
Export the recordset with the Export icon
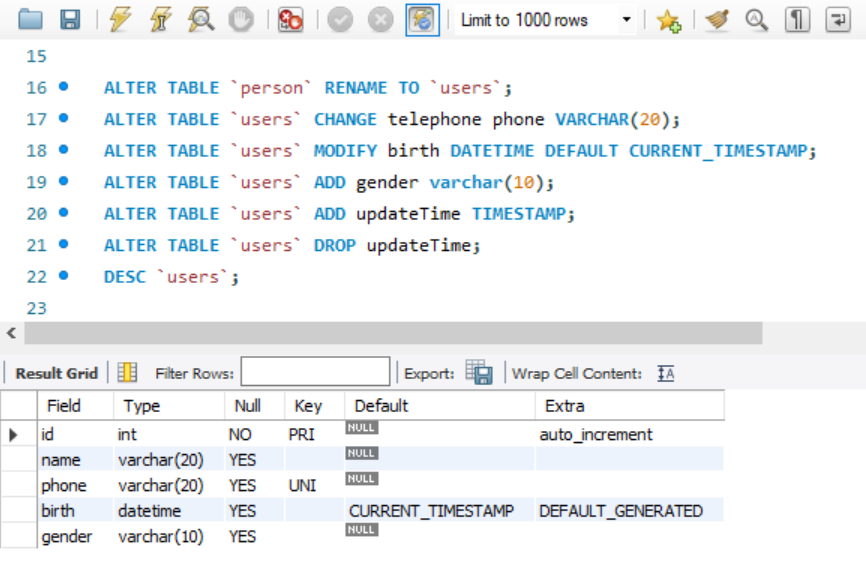coord(479,372)
